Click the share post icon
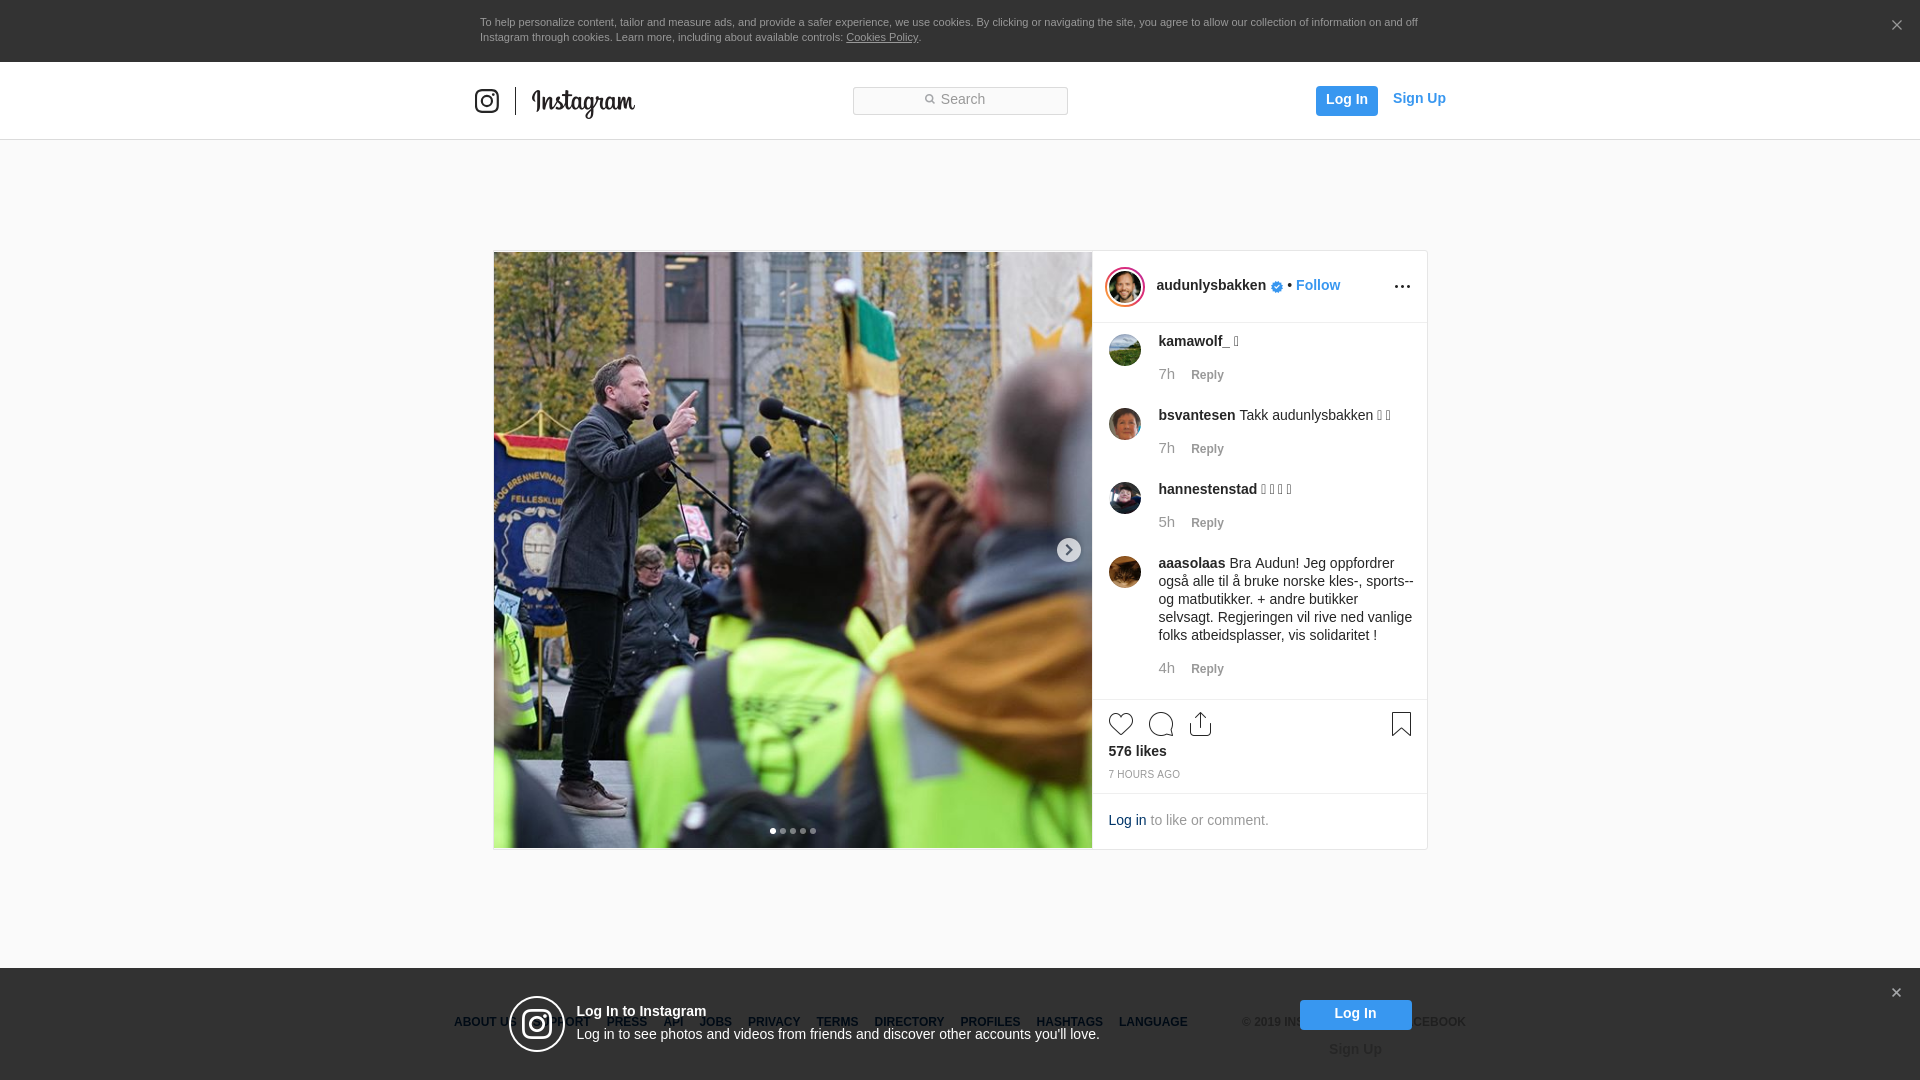 pyautogui.click(x=1200, y=724)
